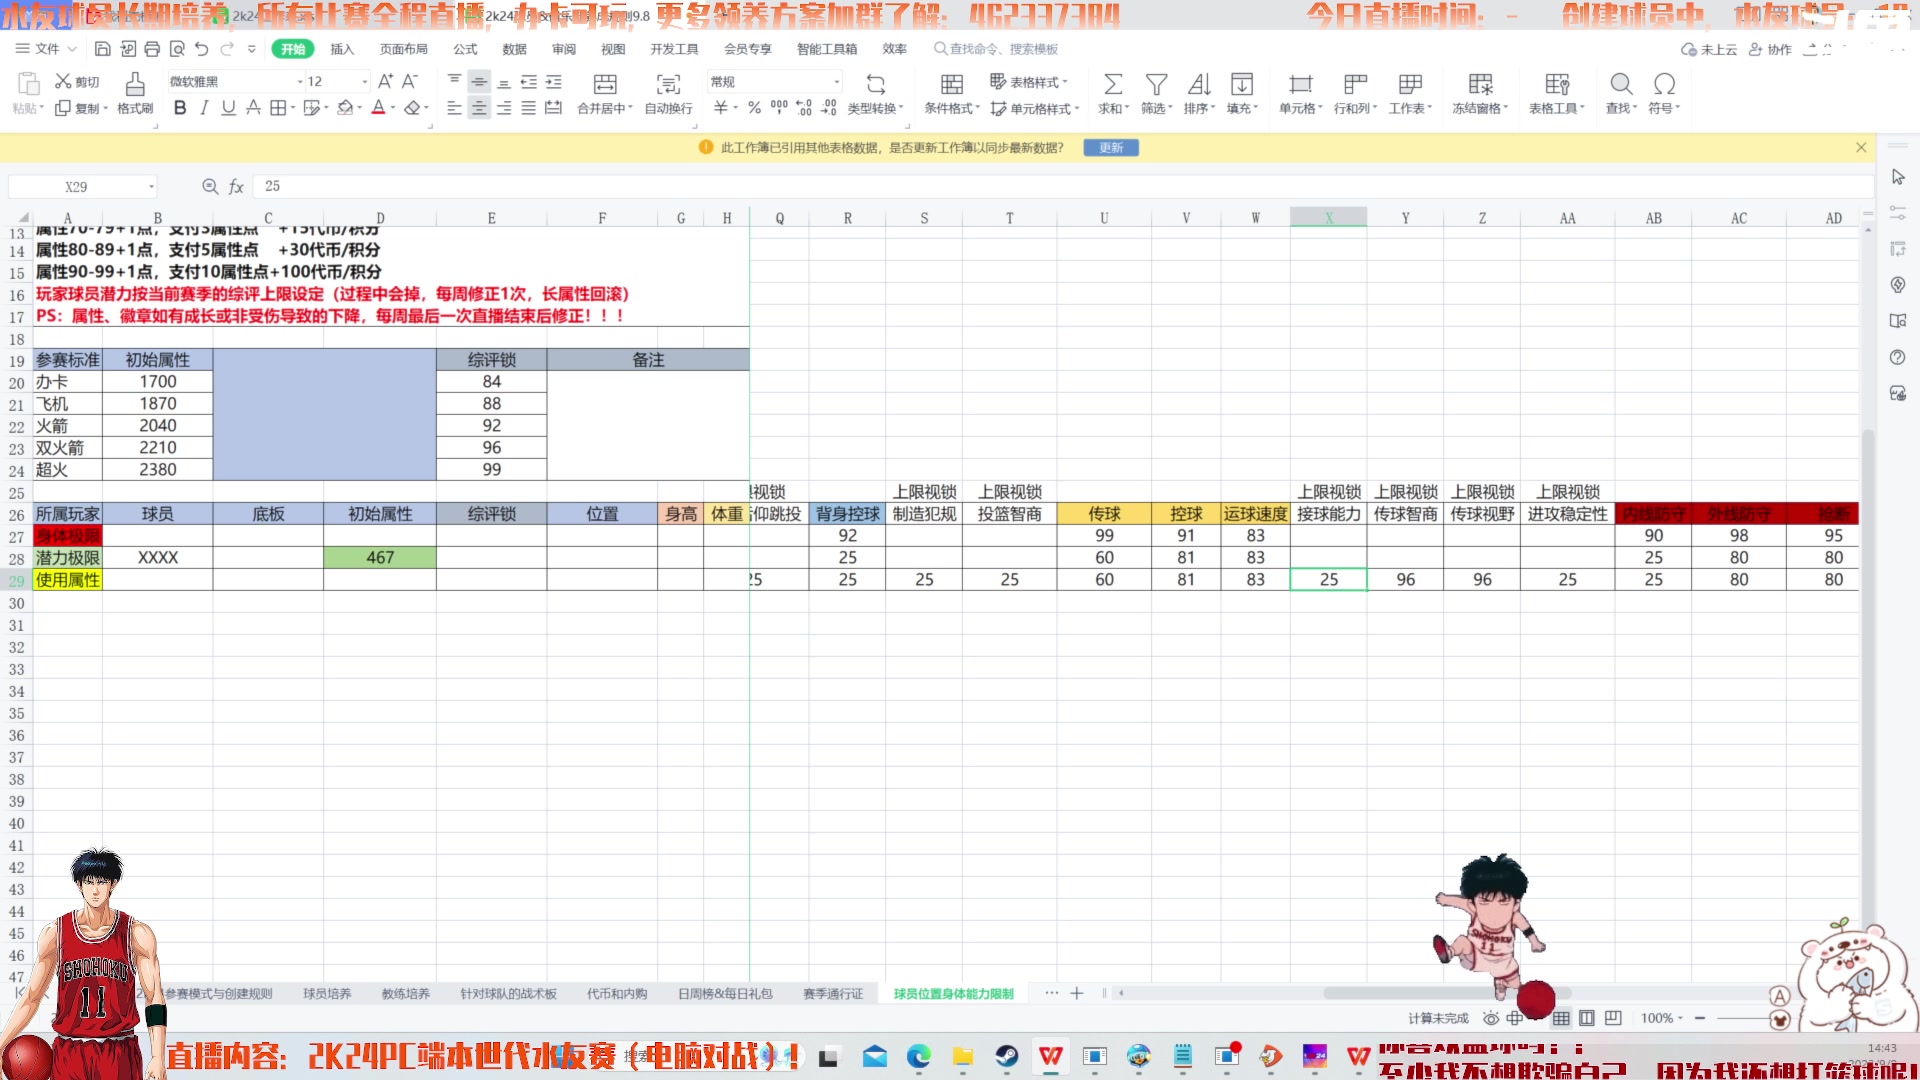
Task: Apply strikethrough formatting
Action: click(254, 108)
